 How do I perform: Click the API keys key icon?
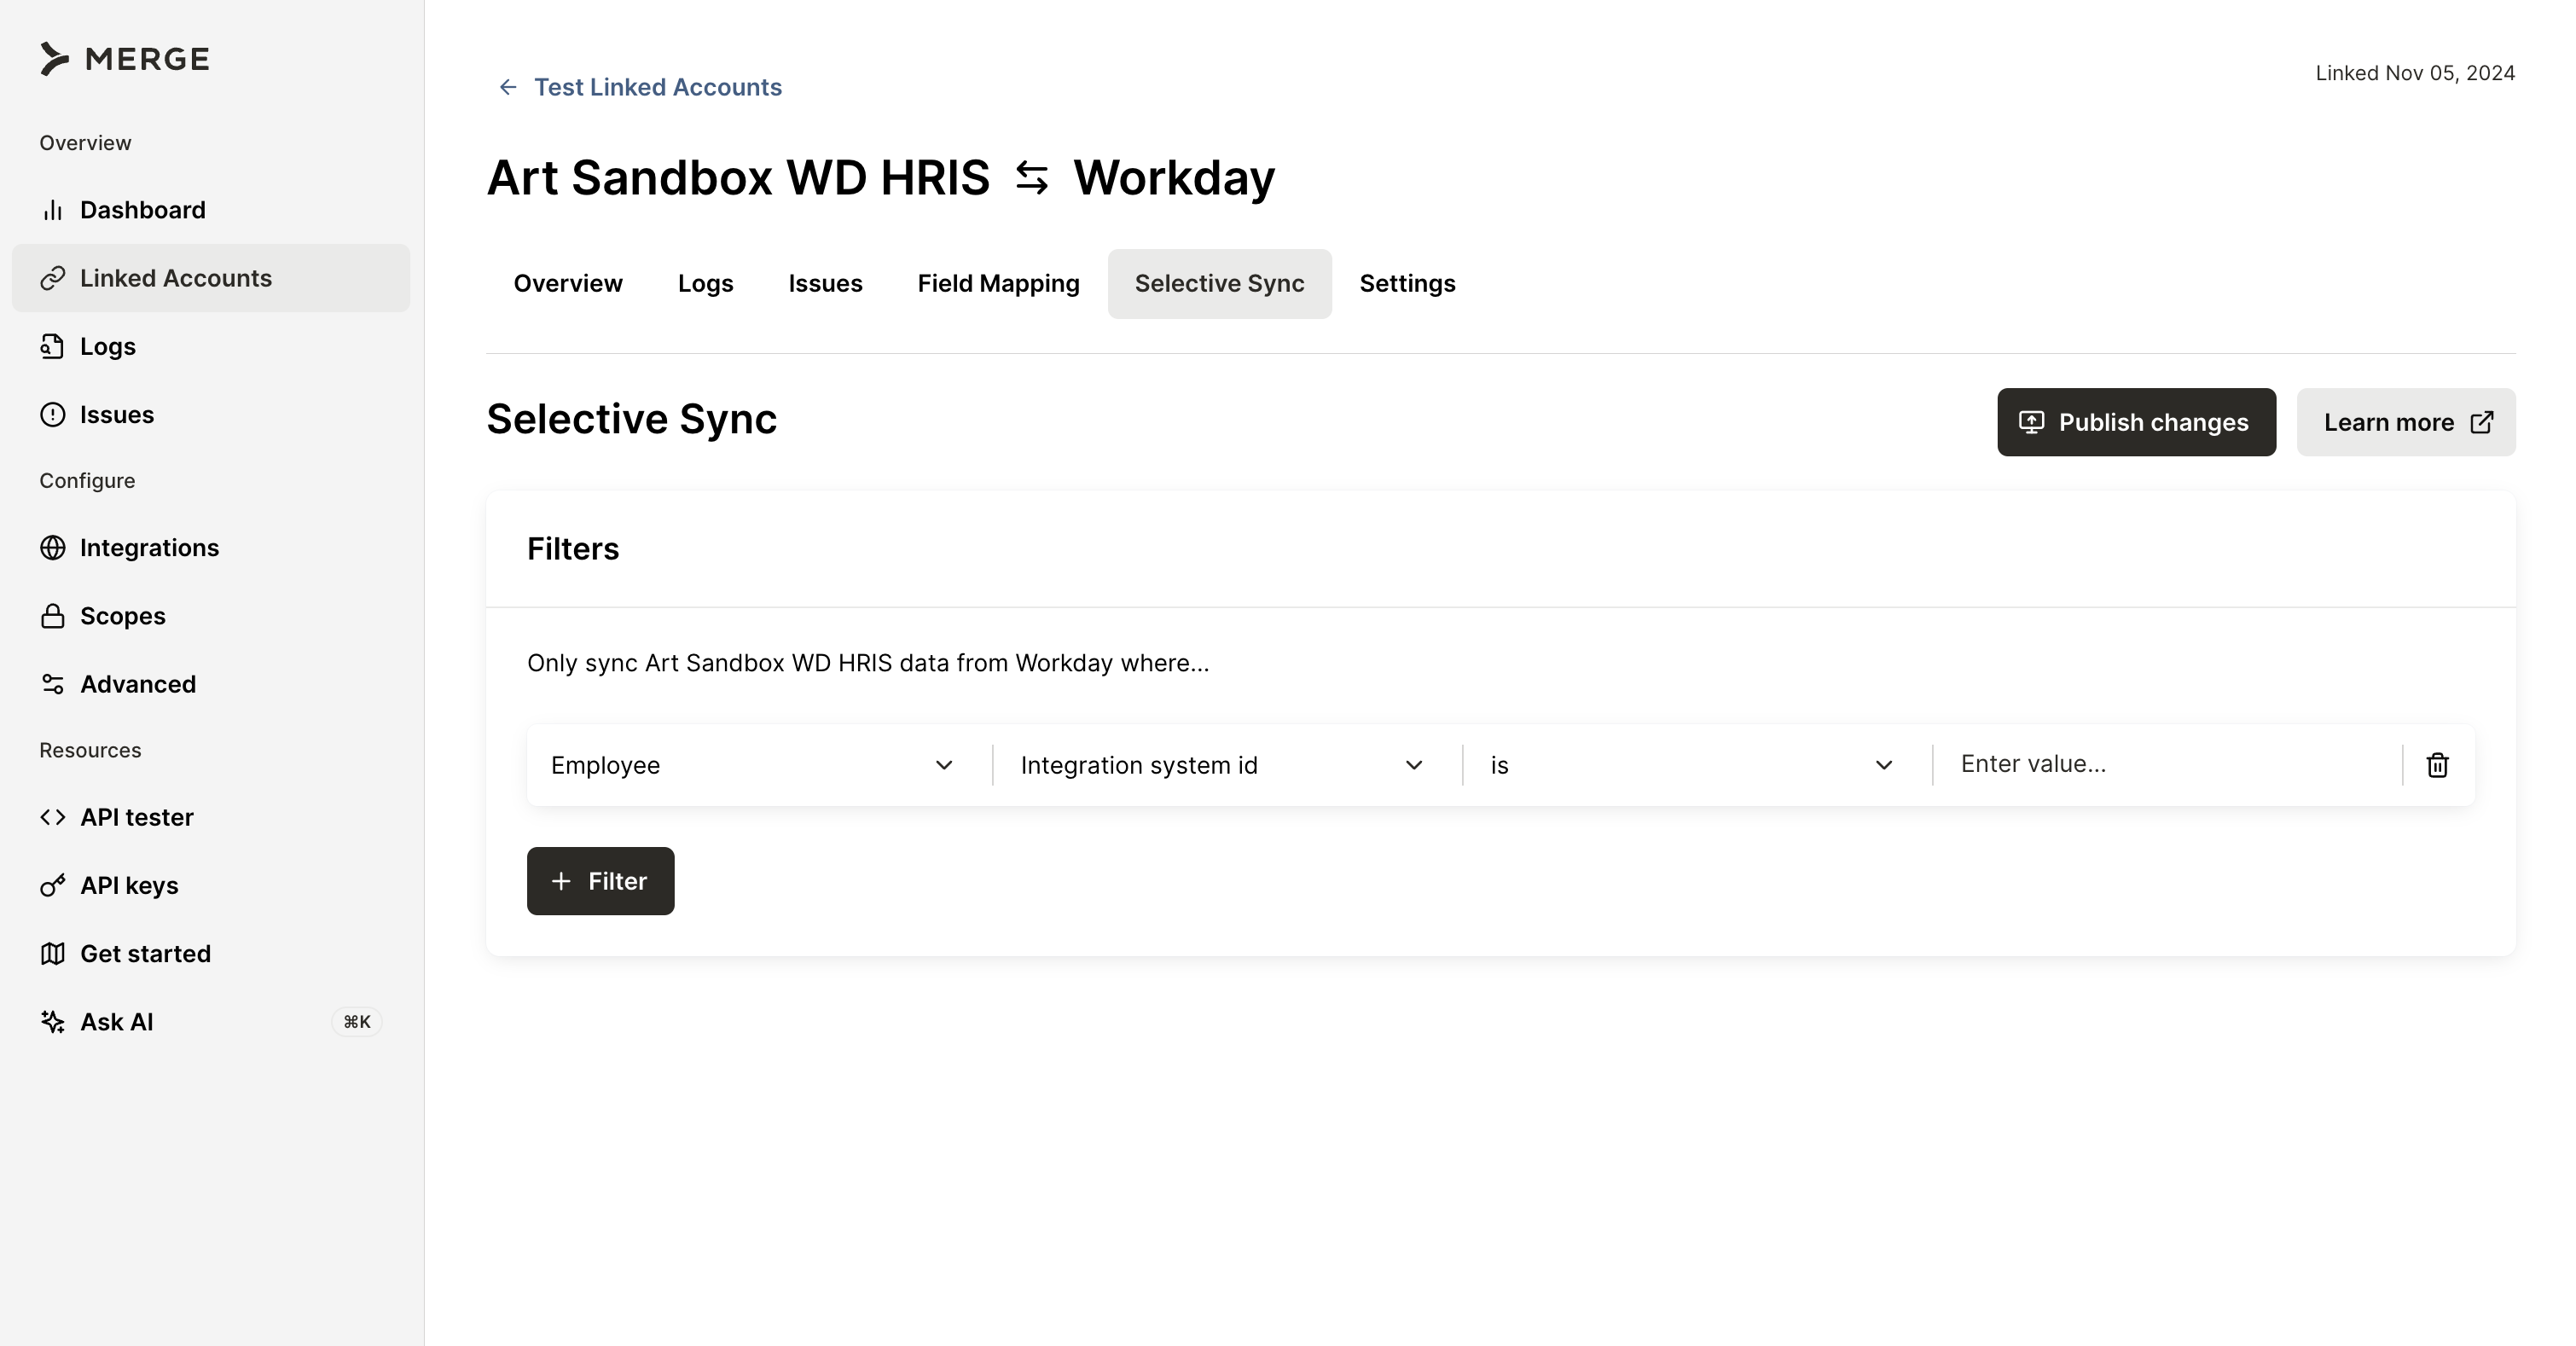click(x=53, y=886)
